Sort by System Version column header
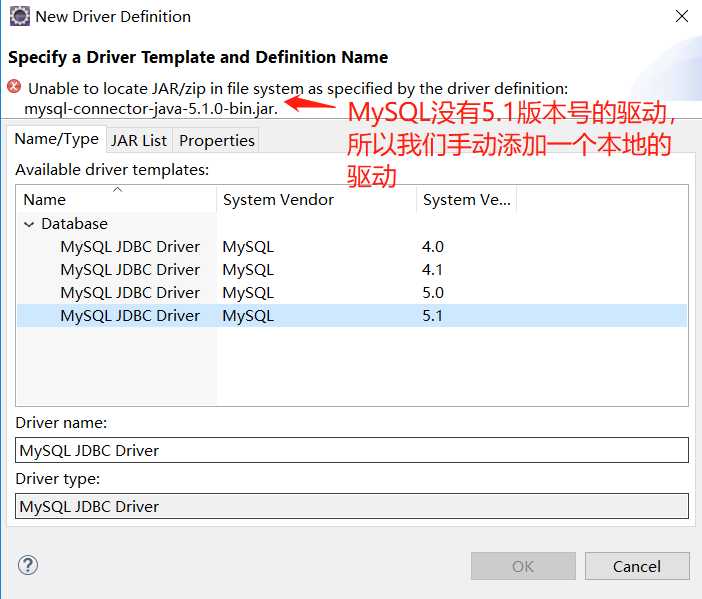 pyautogui.click(x=467, y=200)
